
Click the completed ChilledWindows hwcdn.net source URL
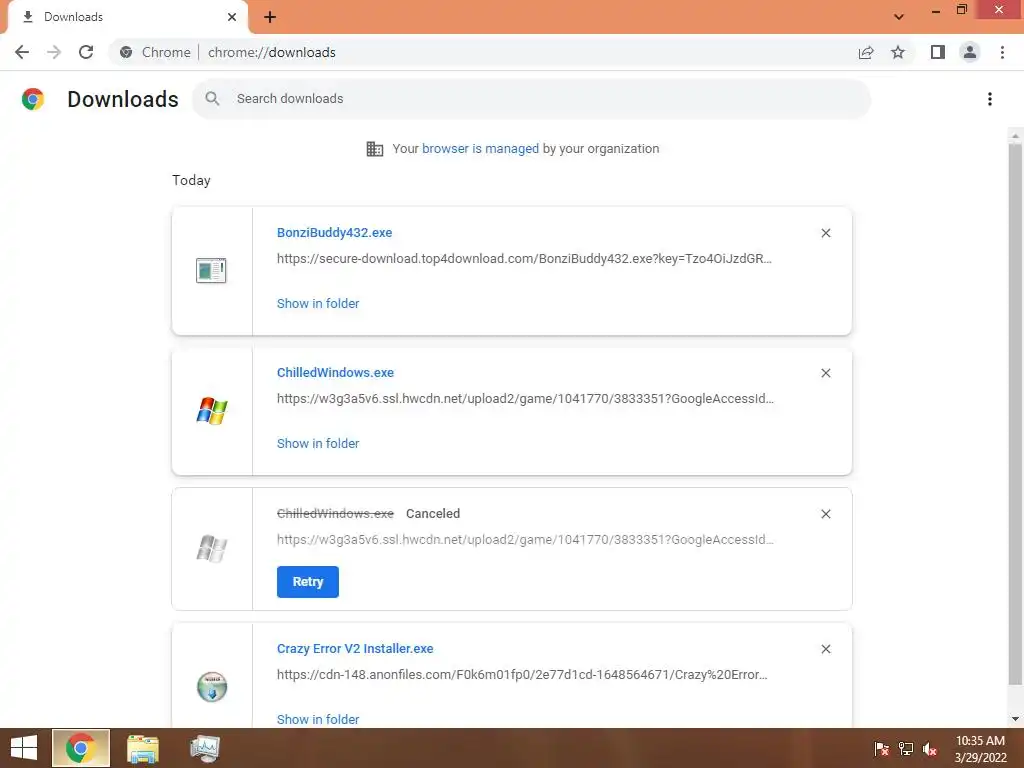[525, 398]
